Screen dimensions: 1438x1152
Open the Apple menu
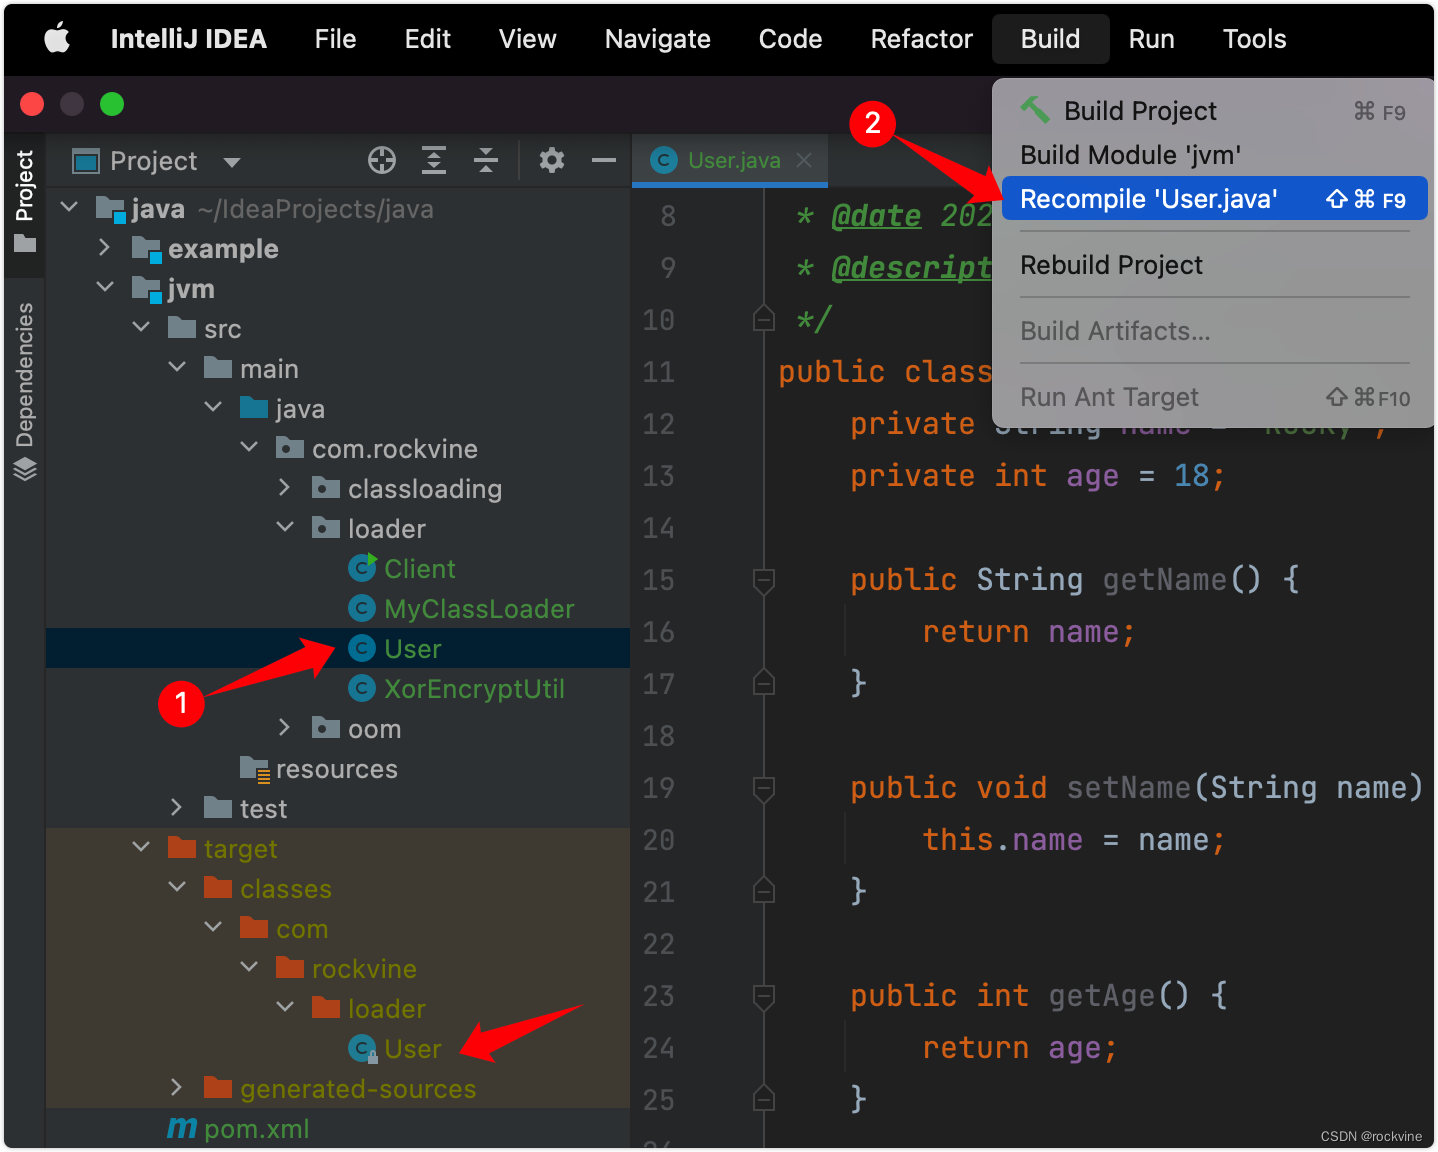(x=57, y=38)
